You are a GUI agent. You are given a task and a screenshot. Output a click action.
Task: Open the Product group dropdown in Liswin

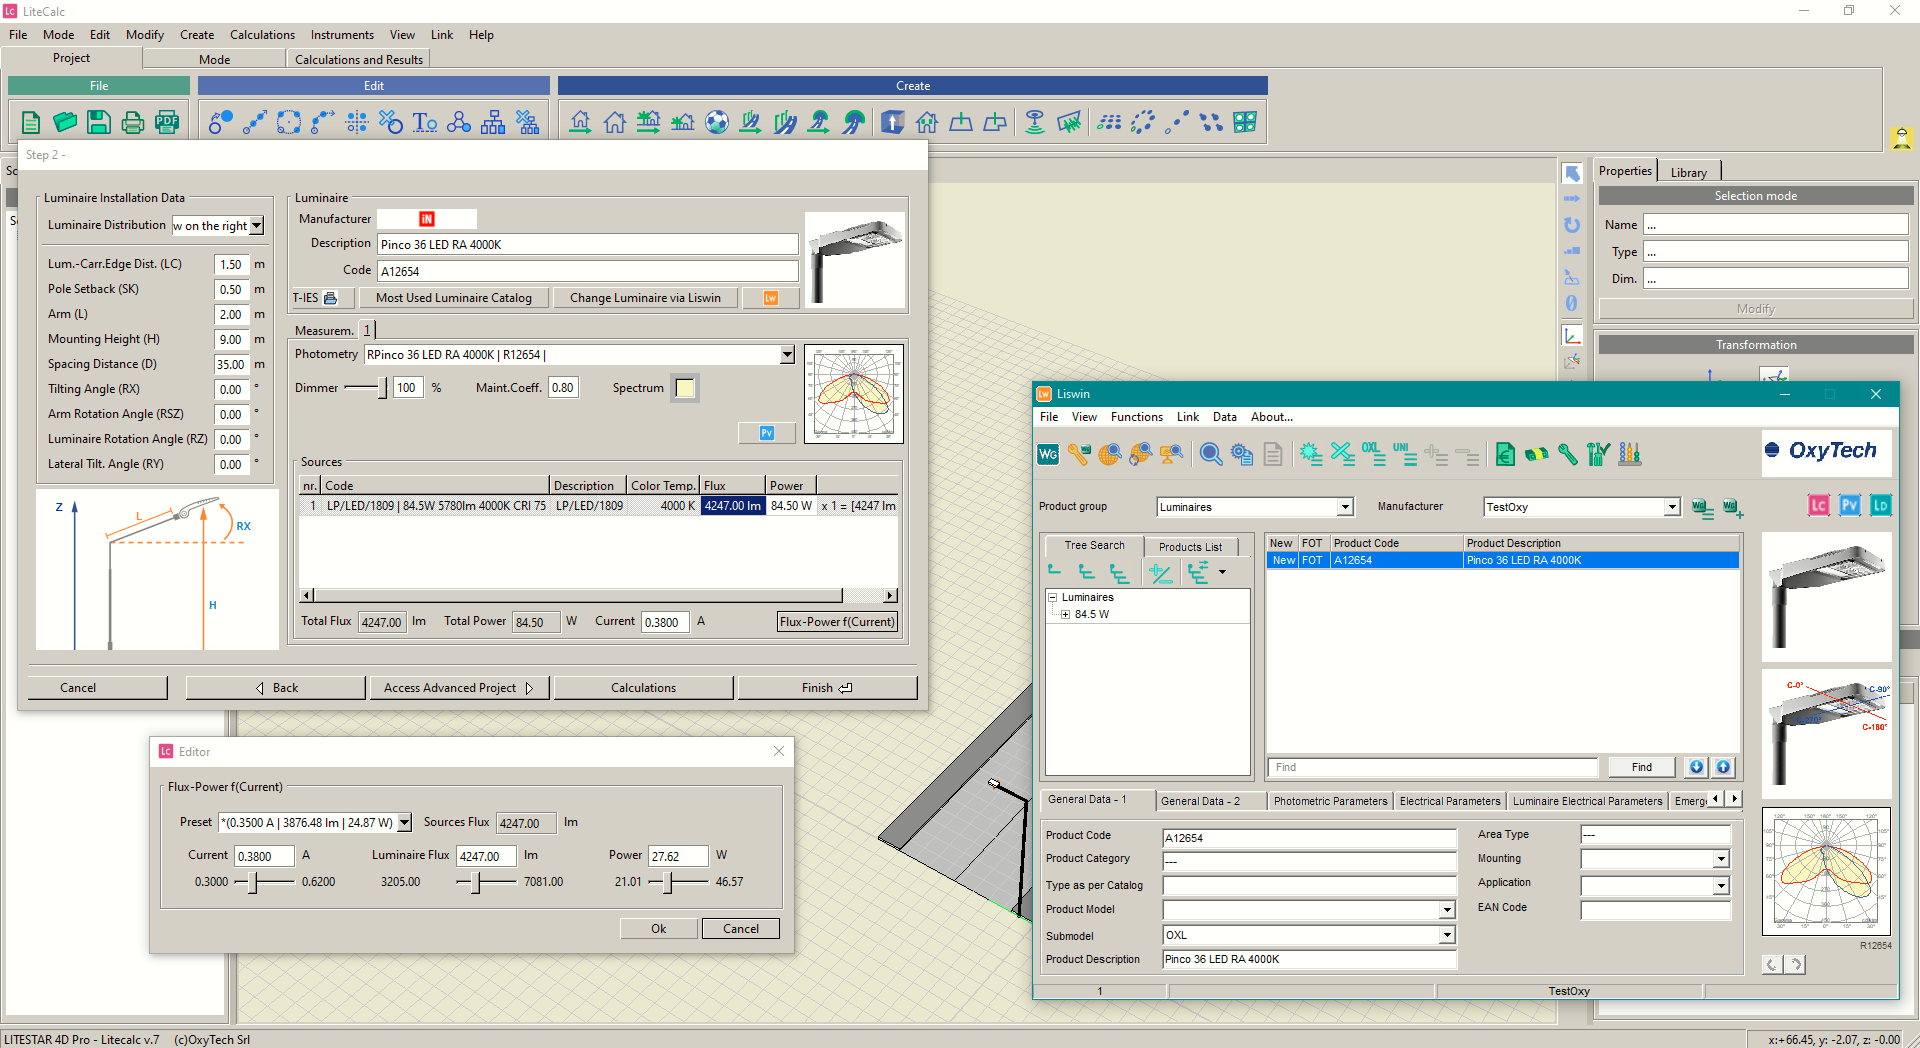[1345, 507]
